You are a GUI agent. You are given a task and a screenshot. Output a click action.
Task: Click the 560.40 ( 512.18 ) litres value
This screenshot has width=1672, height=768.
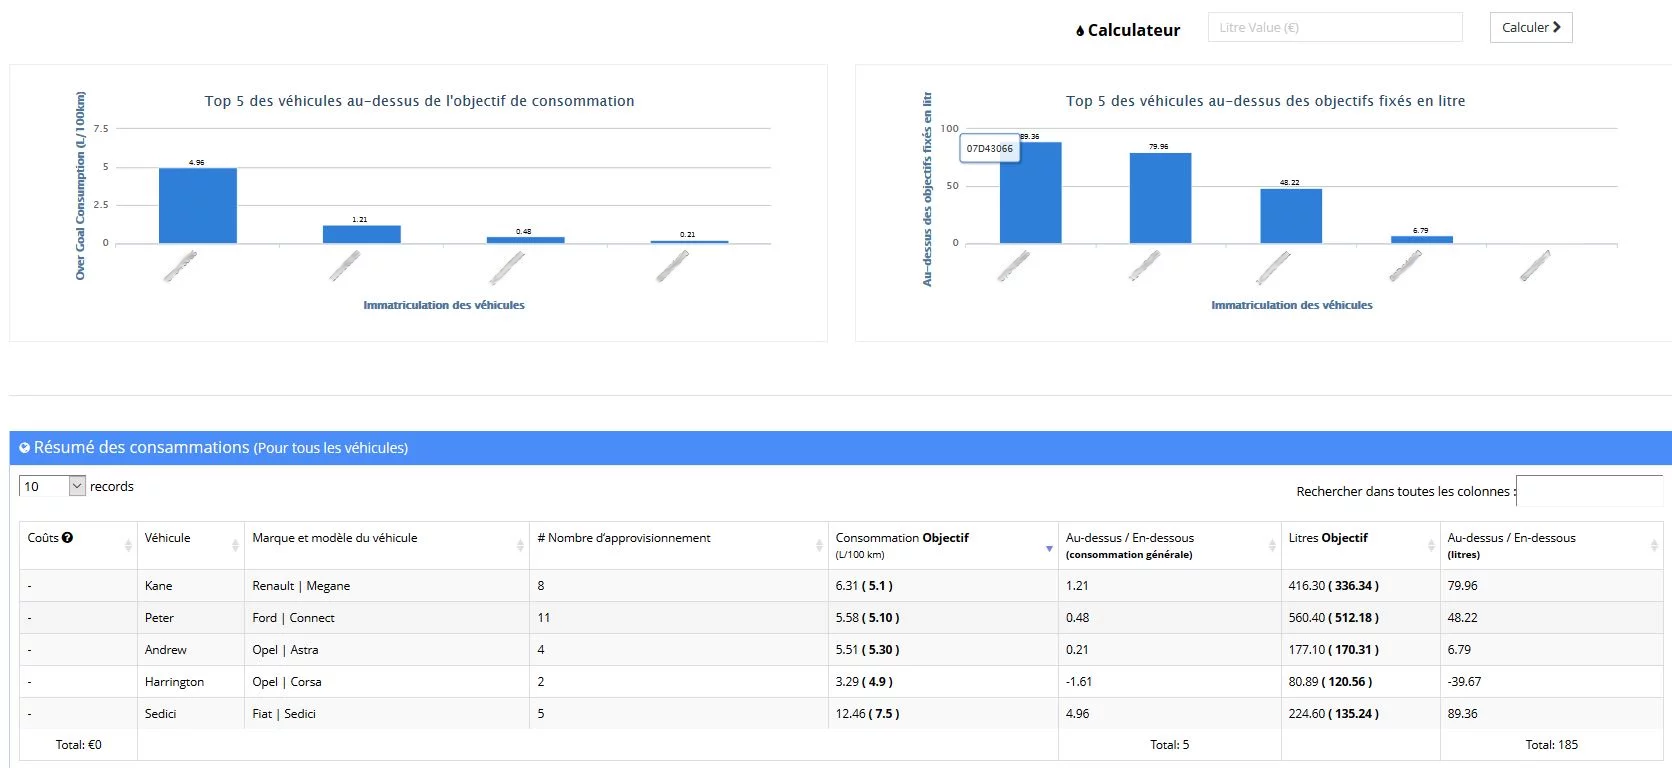coord(1333,618)
